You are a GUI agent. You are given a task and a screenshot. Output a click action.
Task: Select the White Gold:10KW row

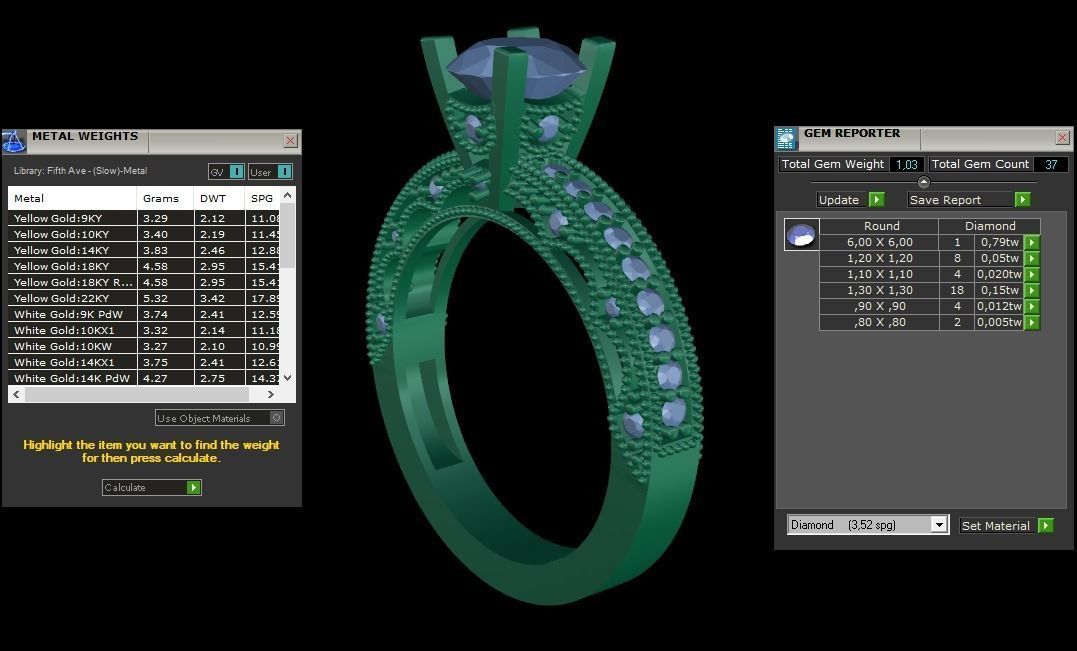144,347
